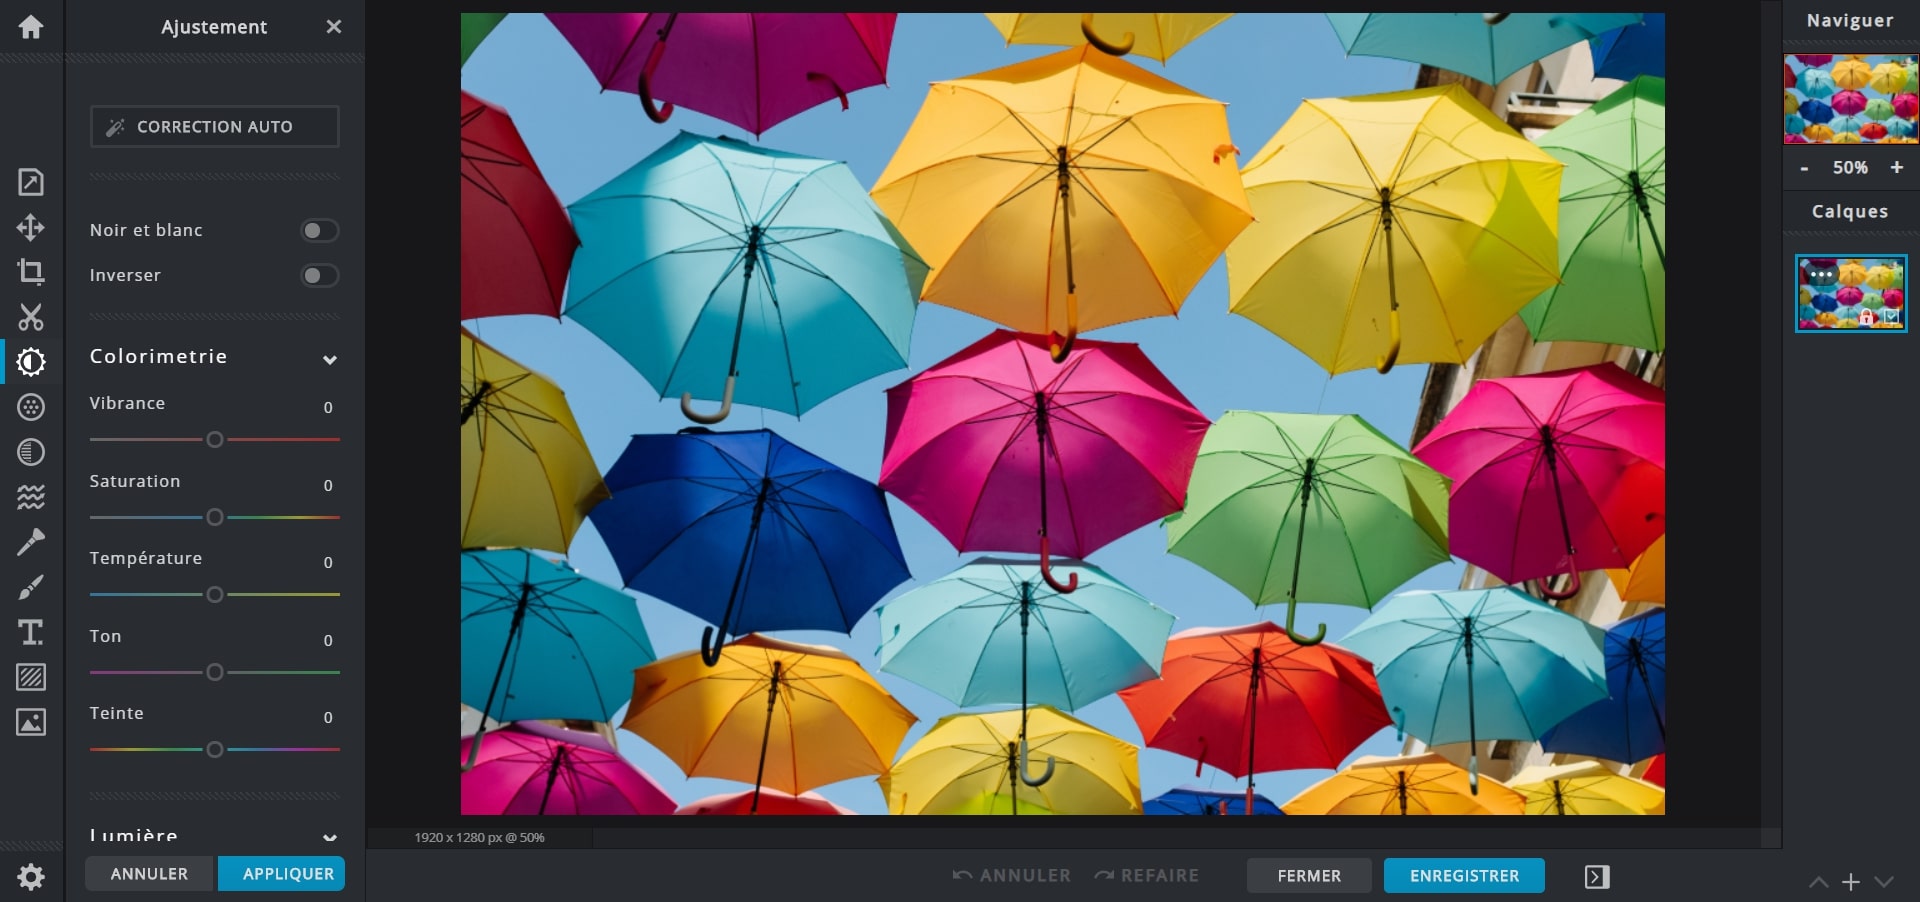Click the CORRECTION AUTO button
Screen dimensions: 1920x902
pyautogui.click(x=215, y=127)
